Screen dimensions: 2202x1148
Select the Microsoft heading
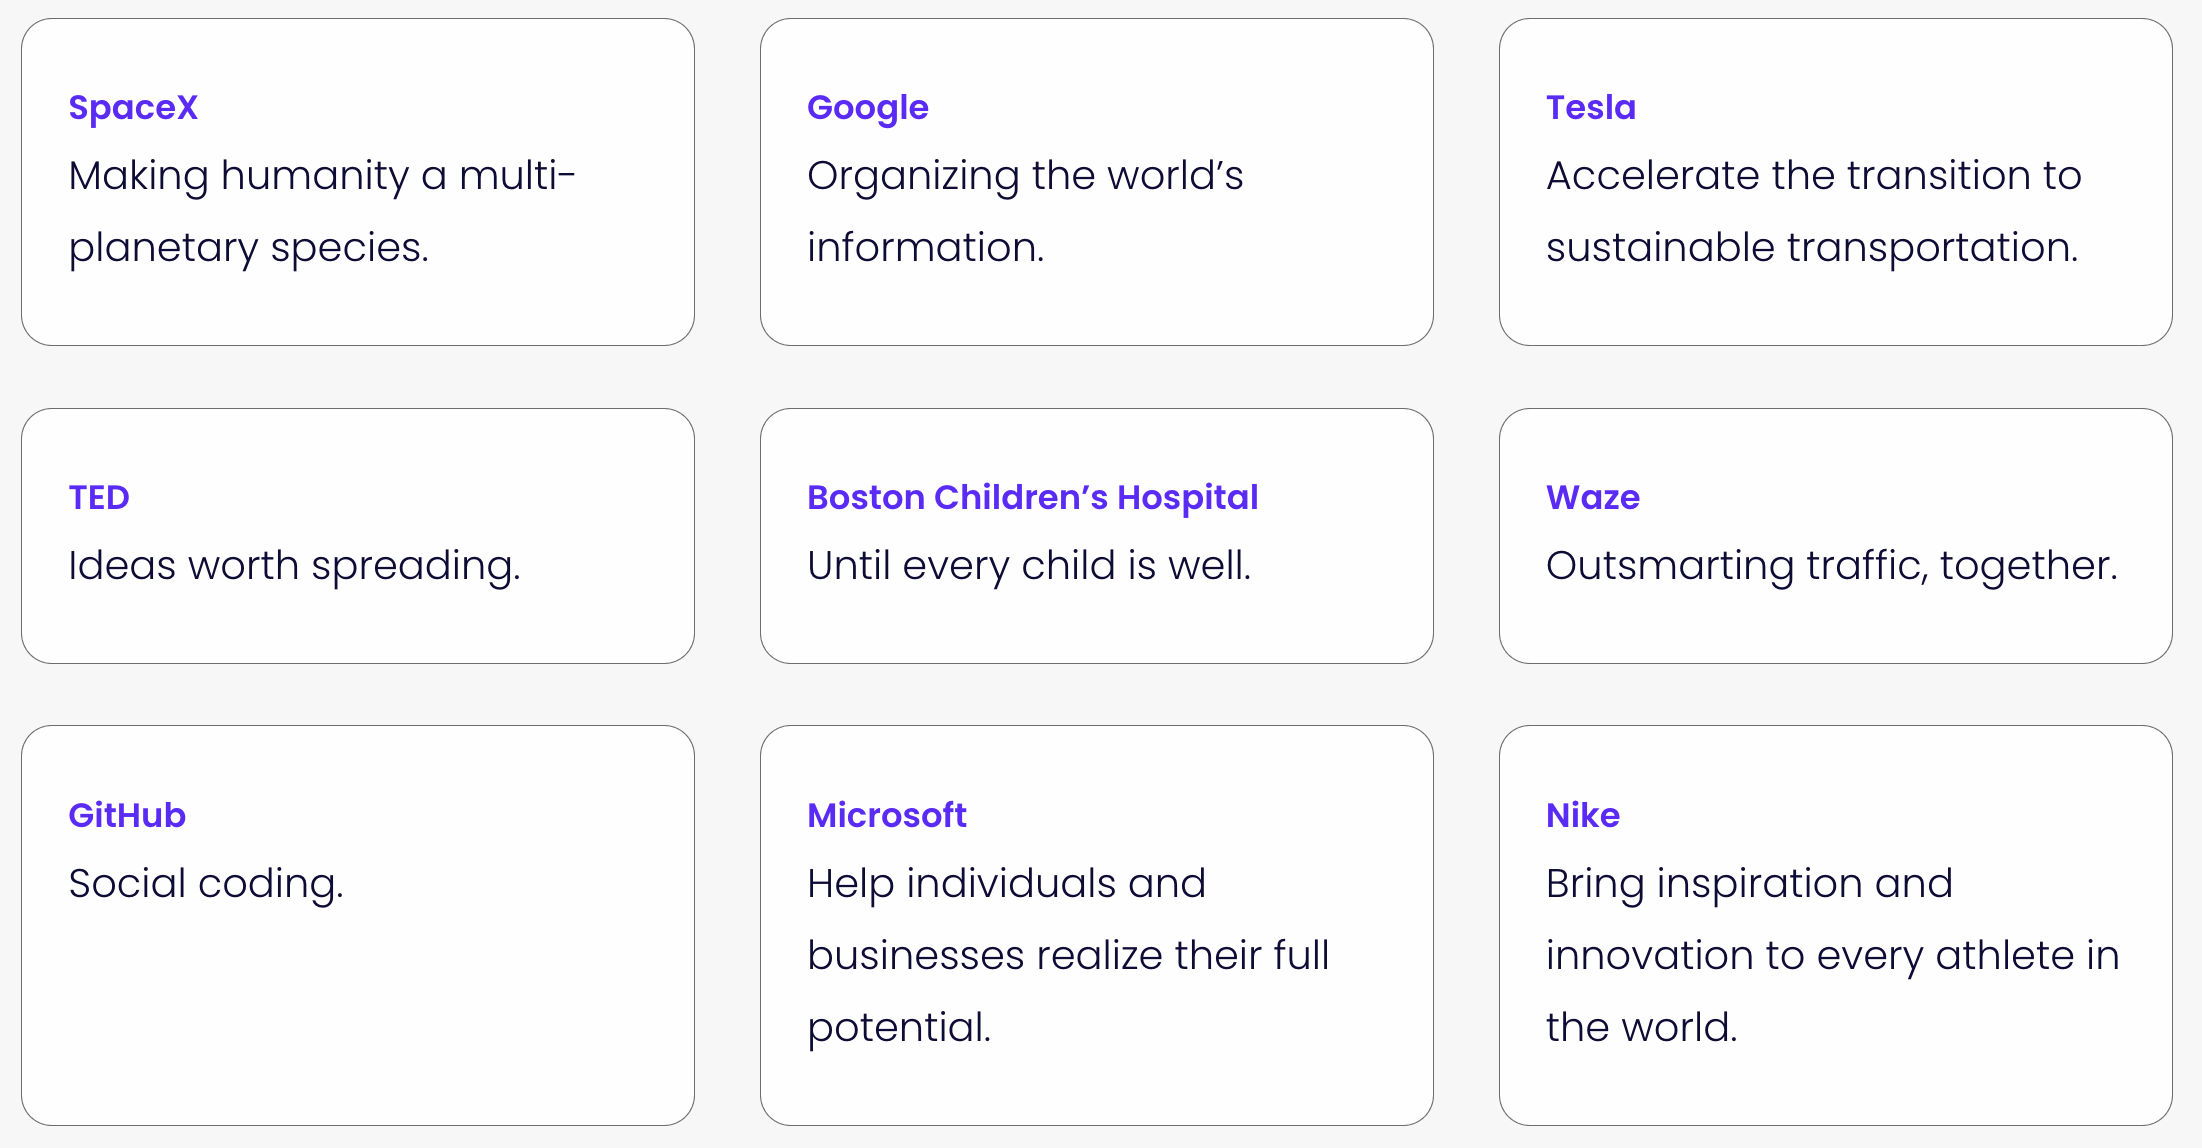(887, 815)
